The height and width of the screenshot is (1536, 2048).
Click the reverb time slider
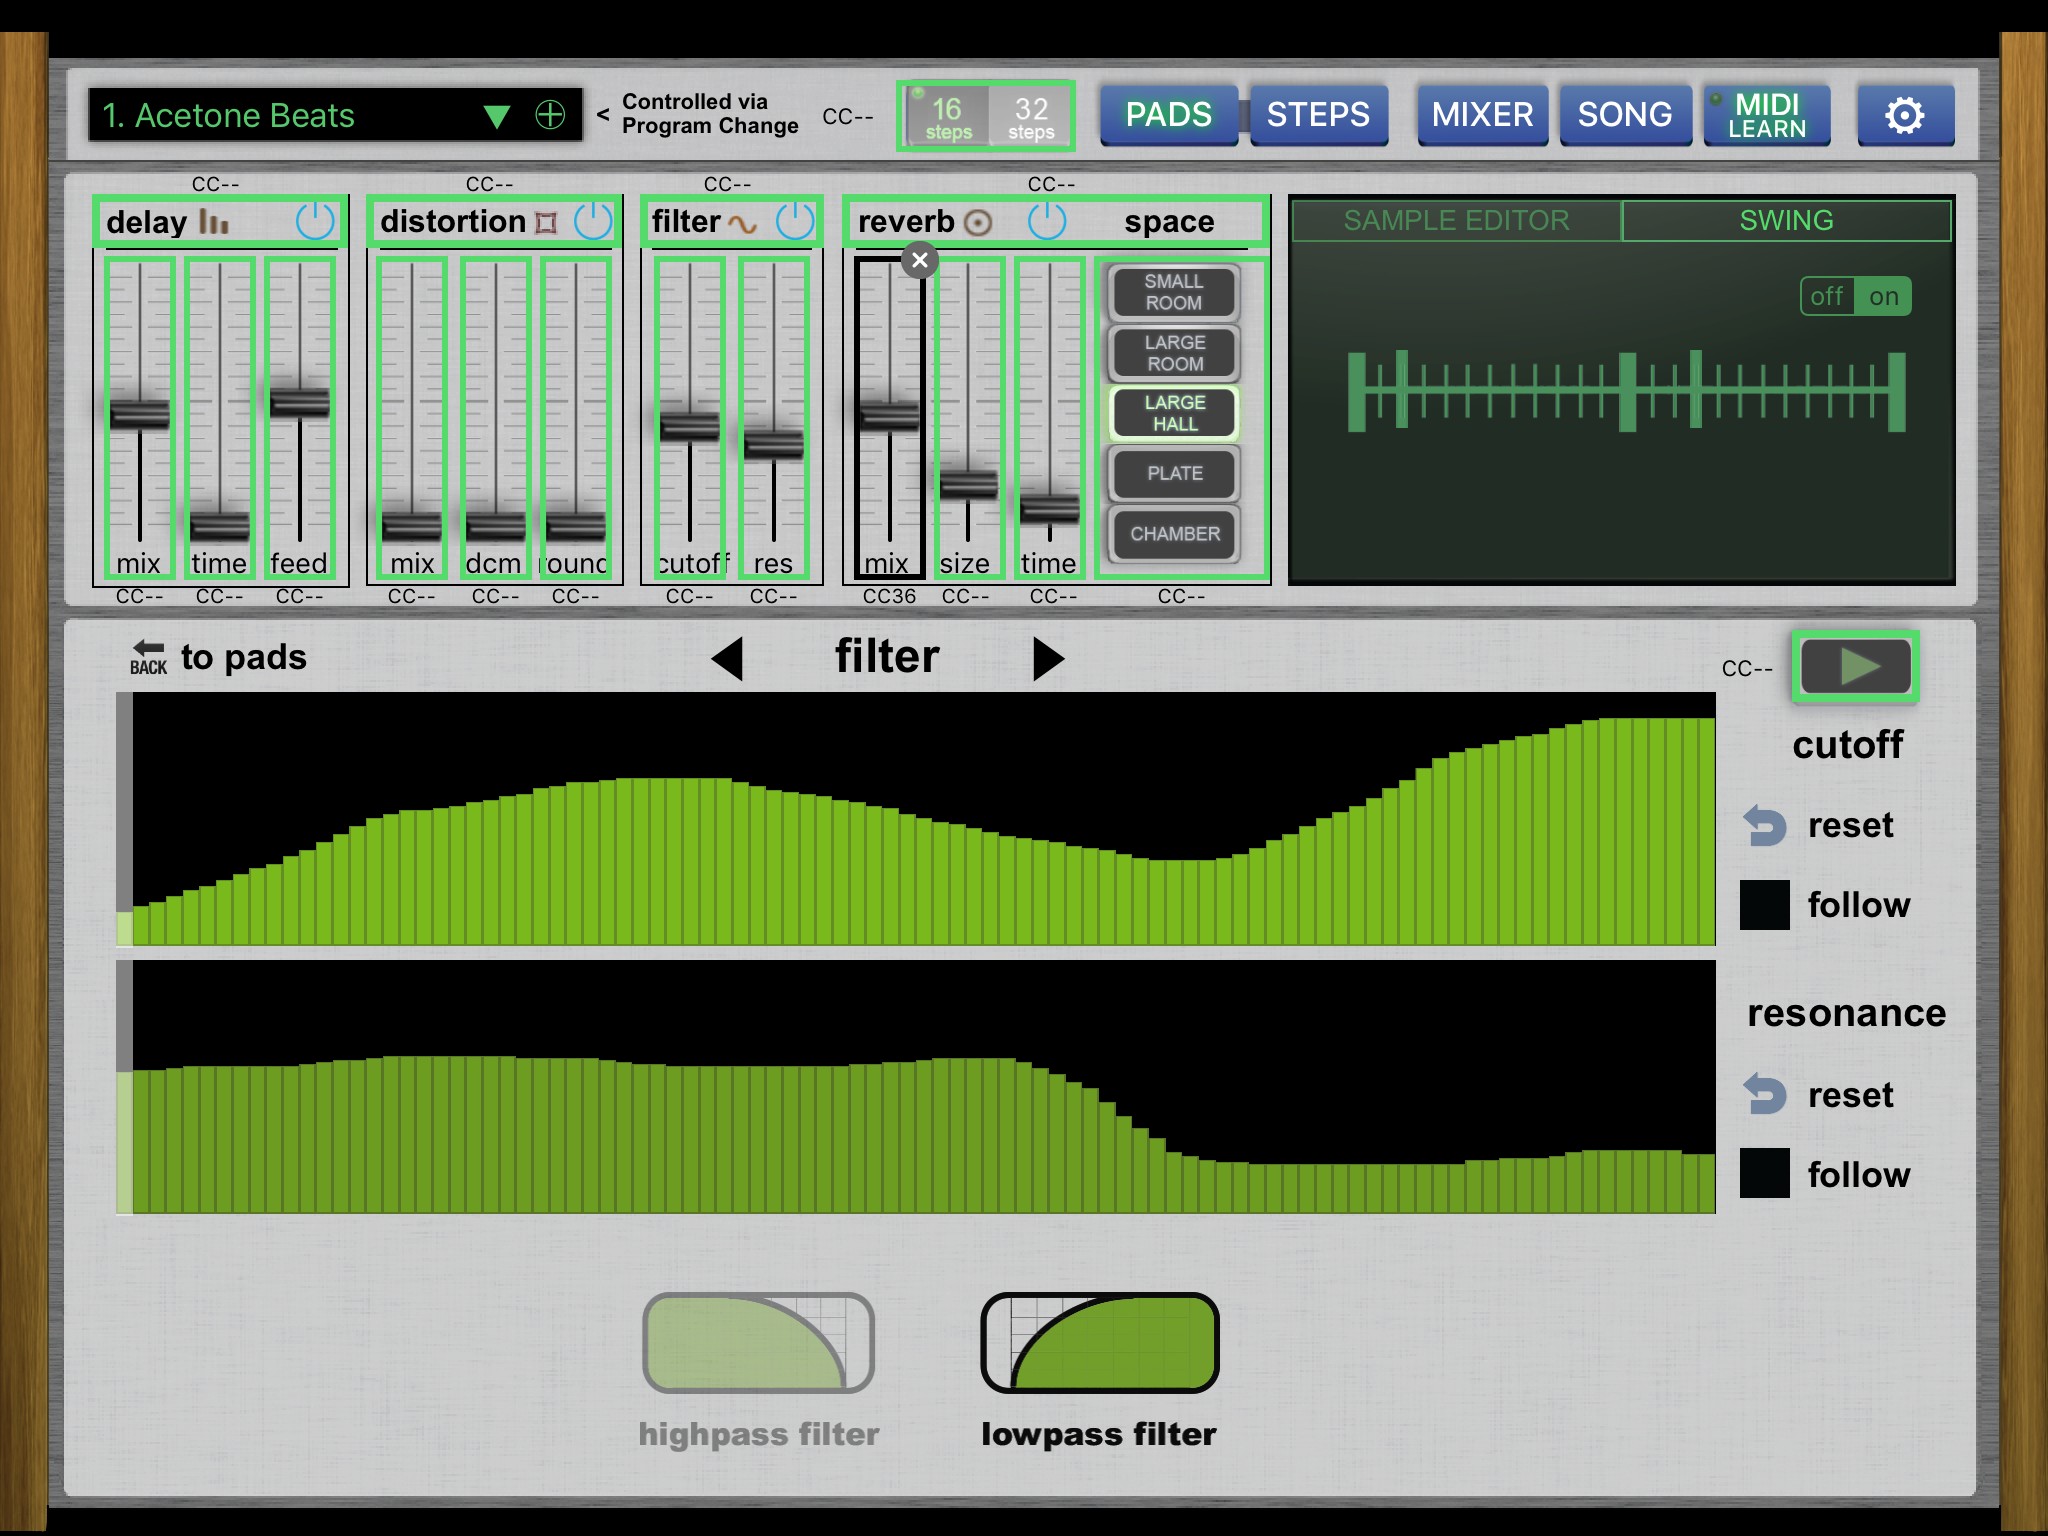click(1050, 418)
